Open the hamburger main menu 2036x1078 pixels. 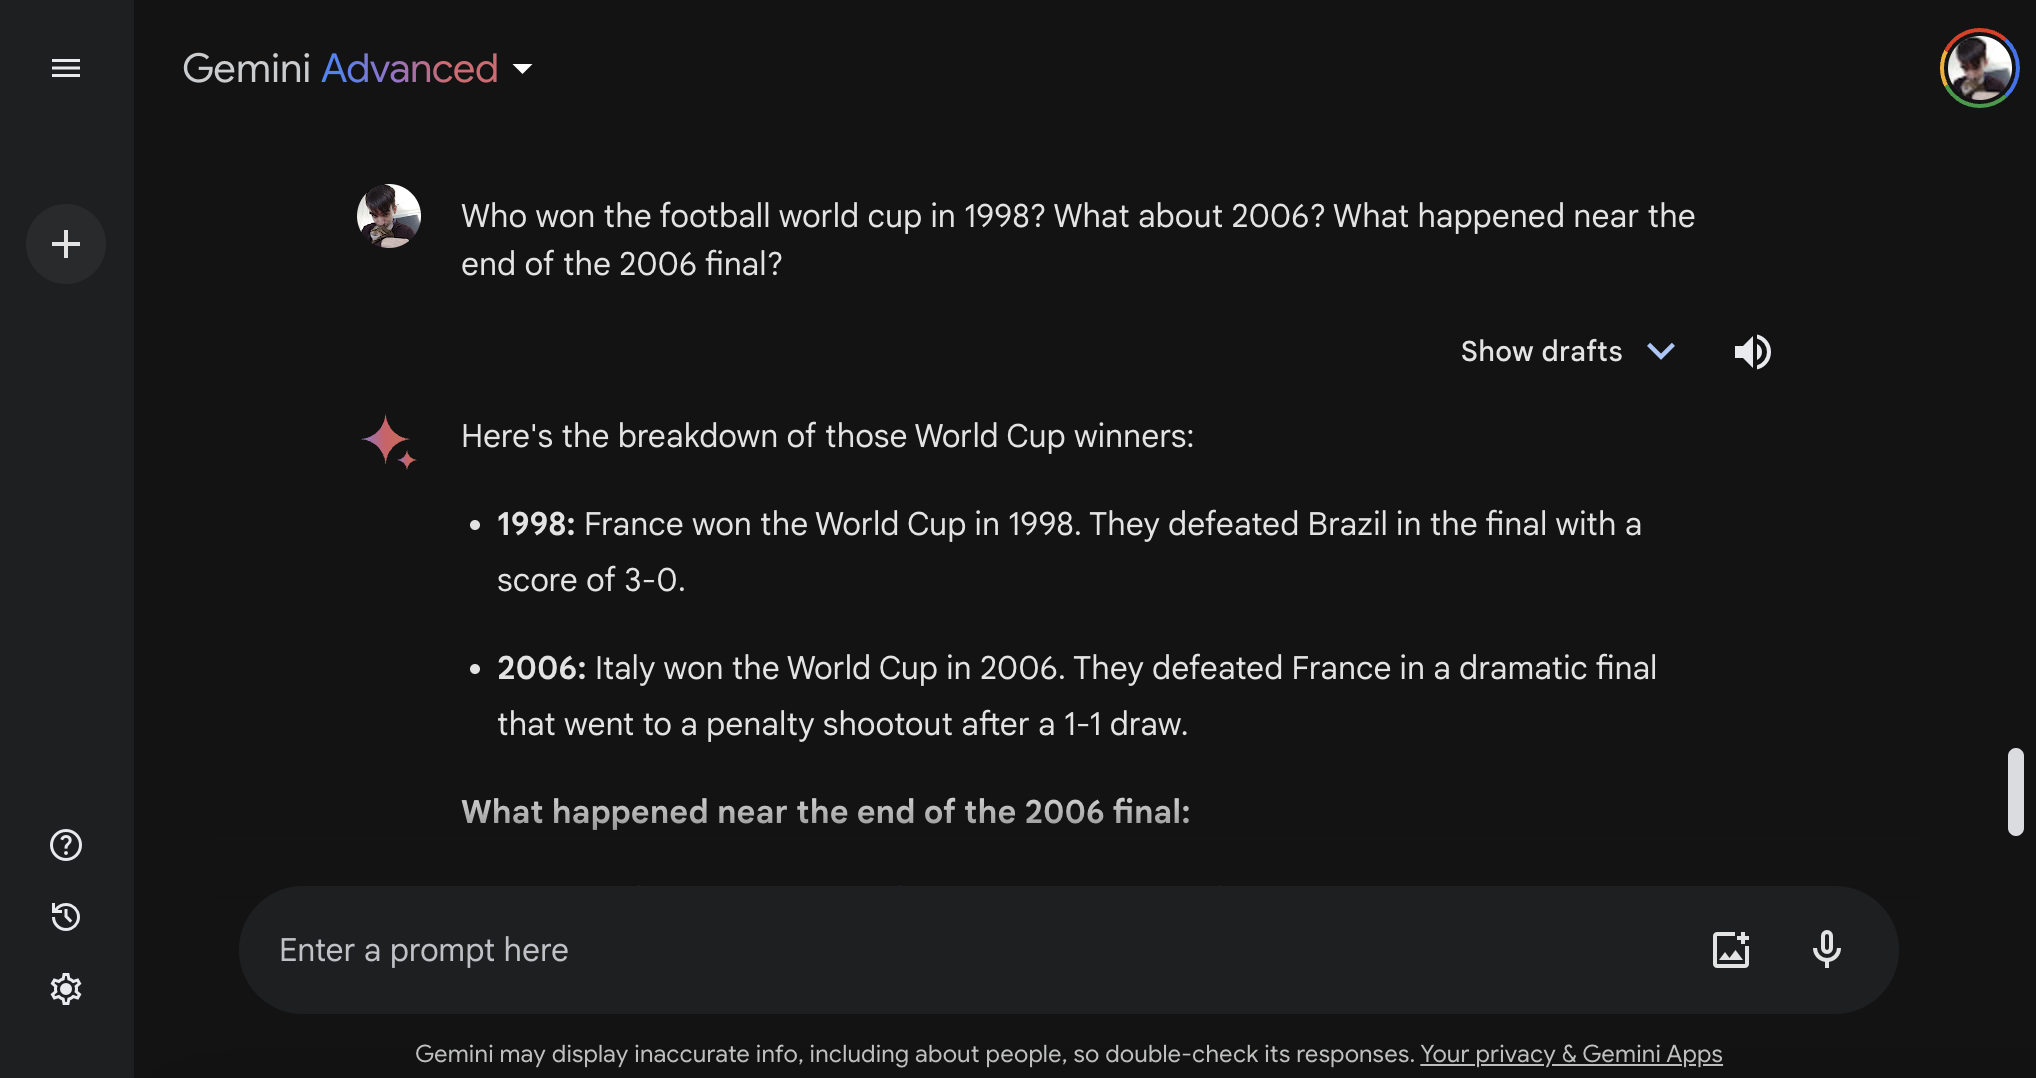click(66, 68)
